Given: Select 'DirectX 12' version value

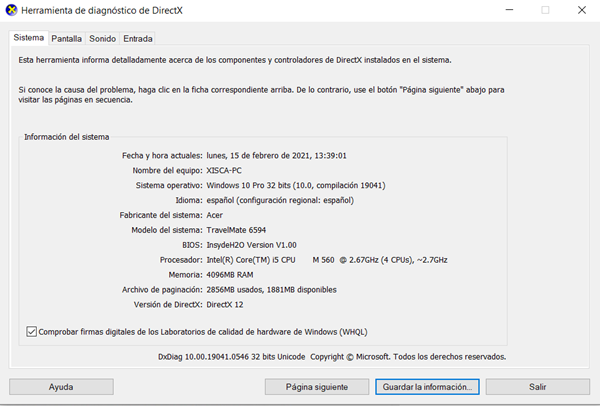Looking at the screenshot, I should 225,305.
